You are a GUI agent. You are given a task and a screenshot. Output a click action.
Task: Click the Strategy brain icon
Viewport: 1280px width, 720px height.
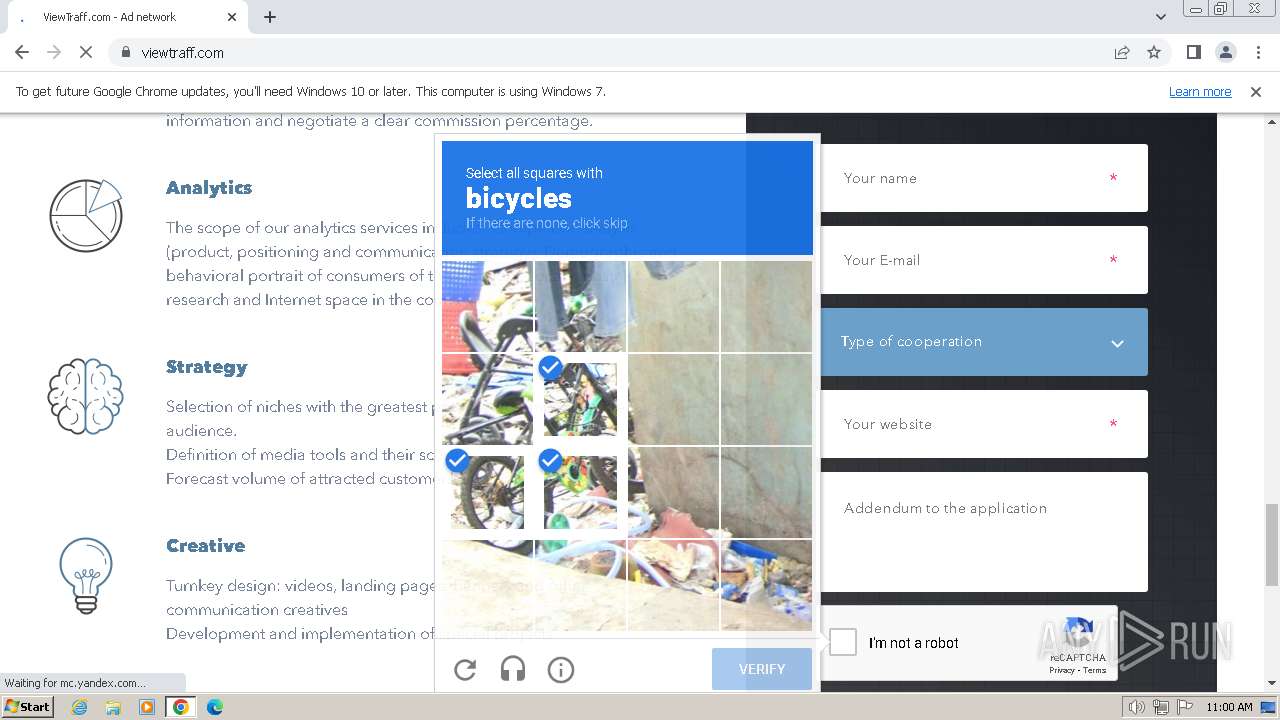point(86,396)
